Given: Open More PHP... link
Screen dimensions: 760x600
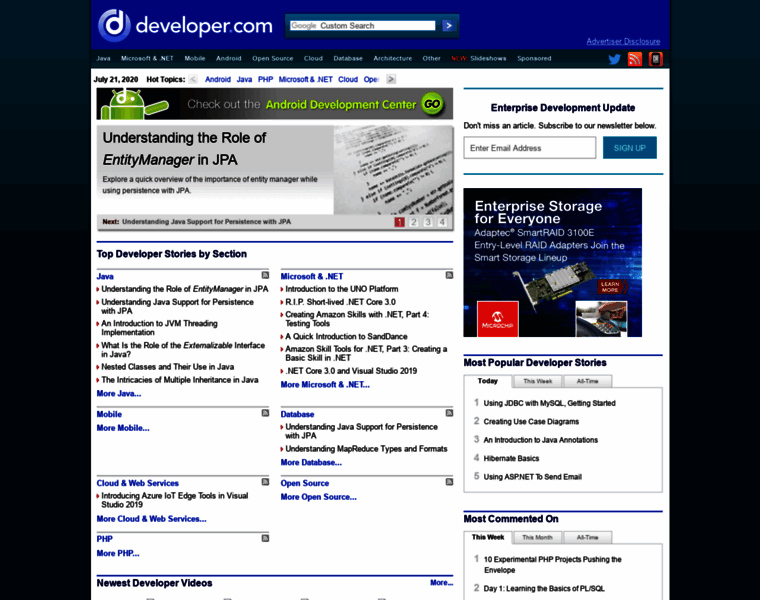Looking at the screenshot, I should [x=118, y=553].
